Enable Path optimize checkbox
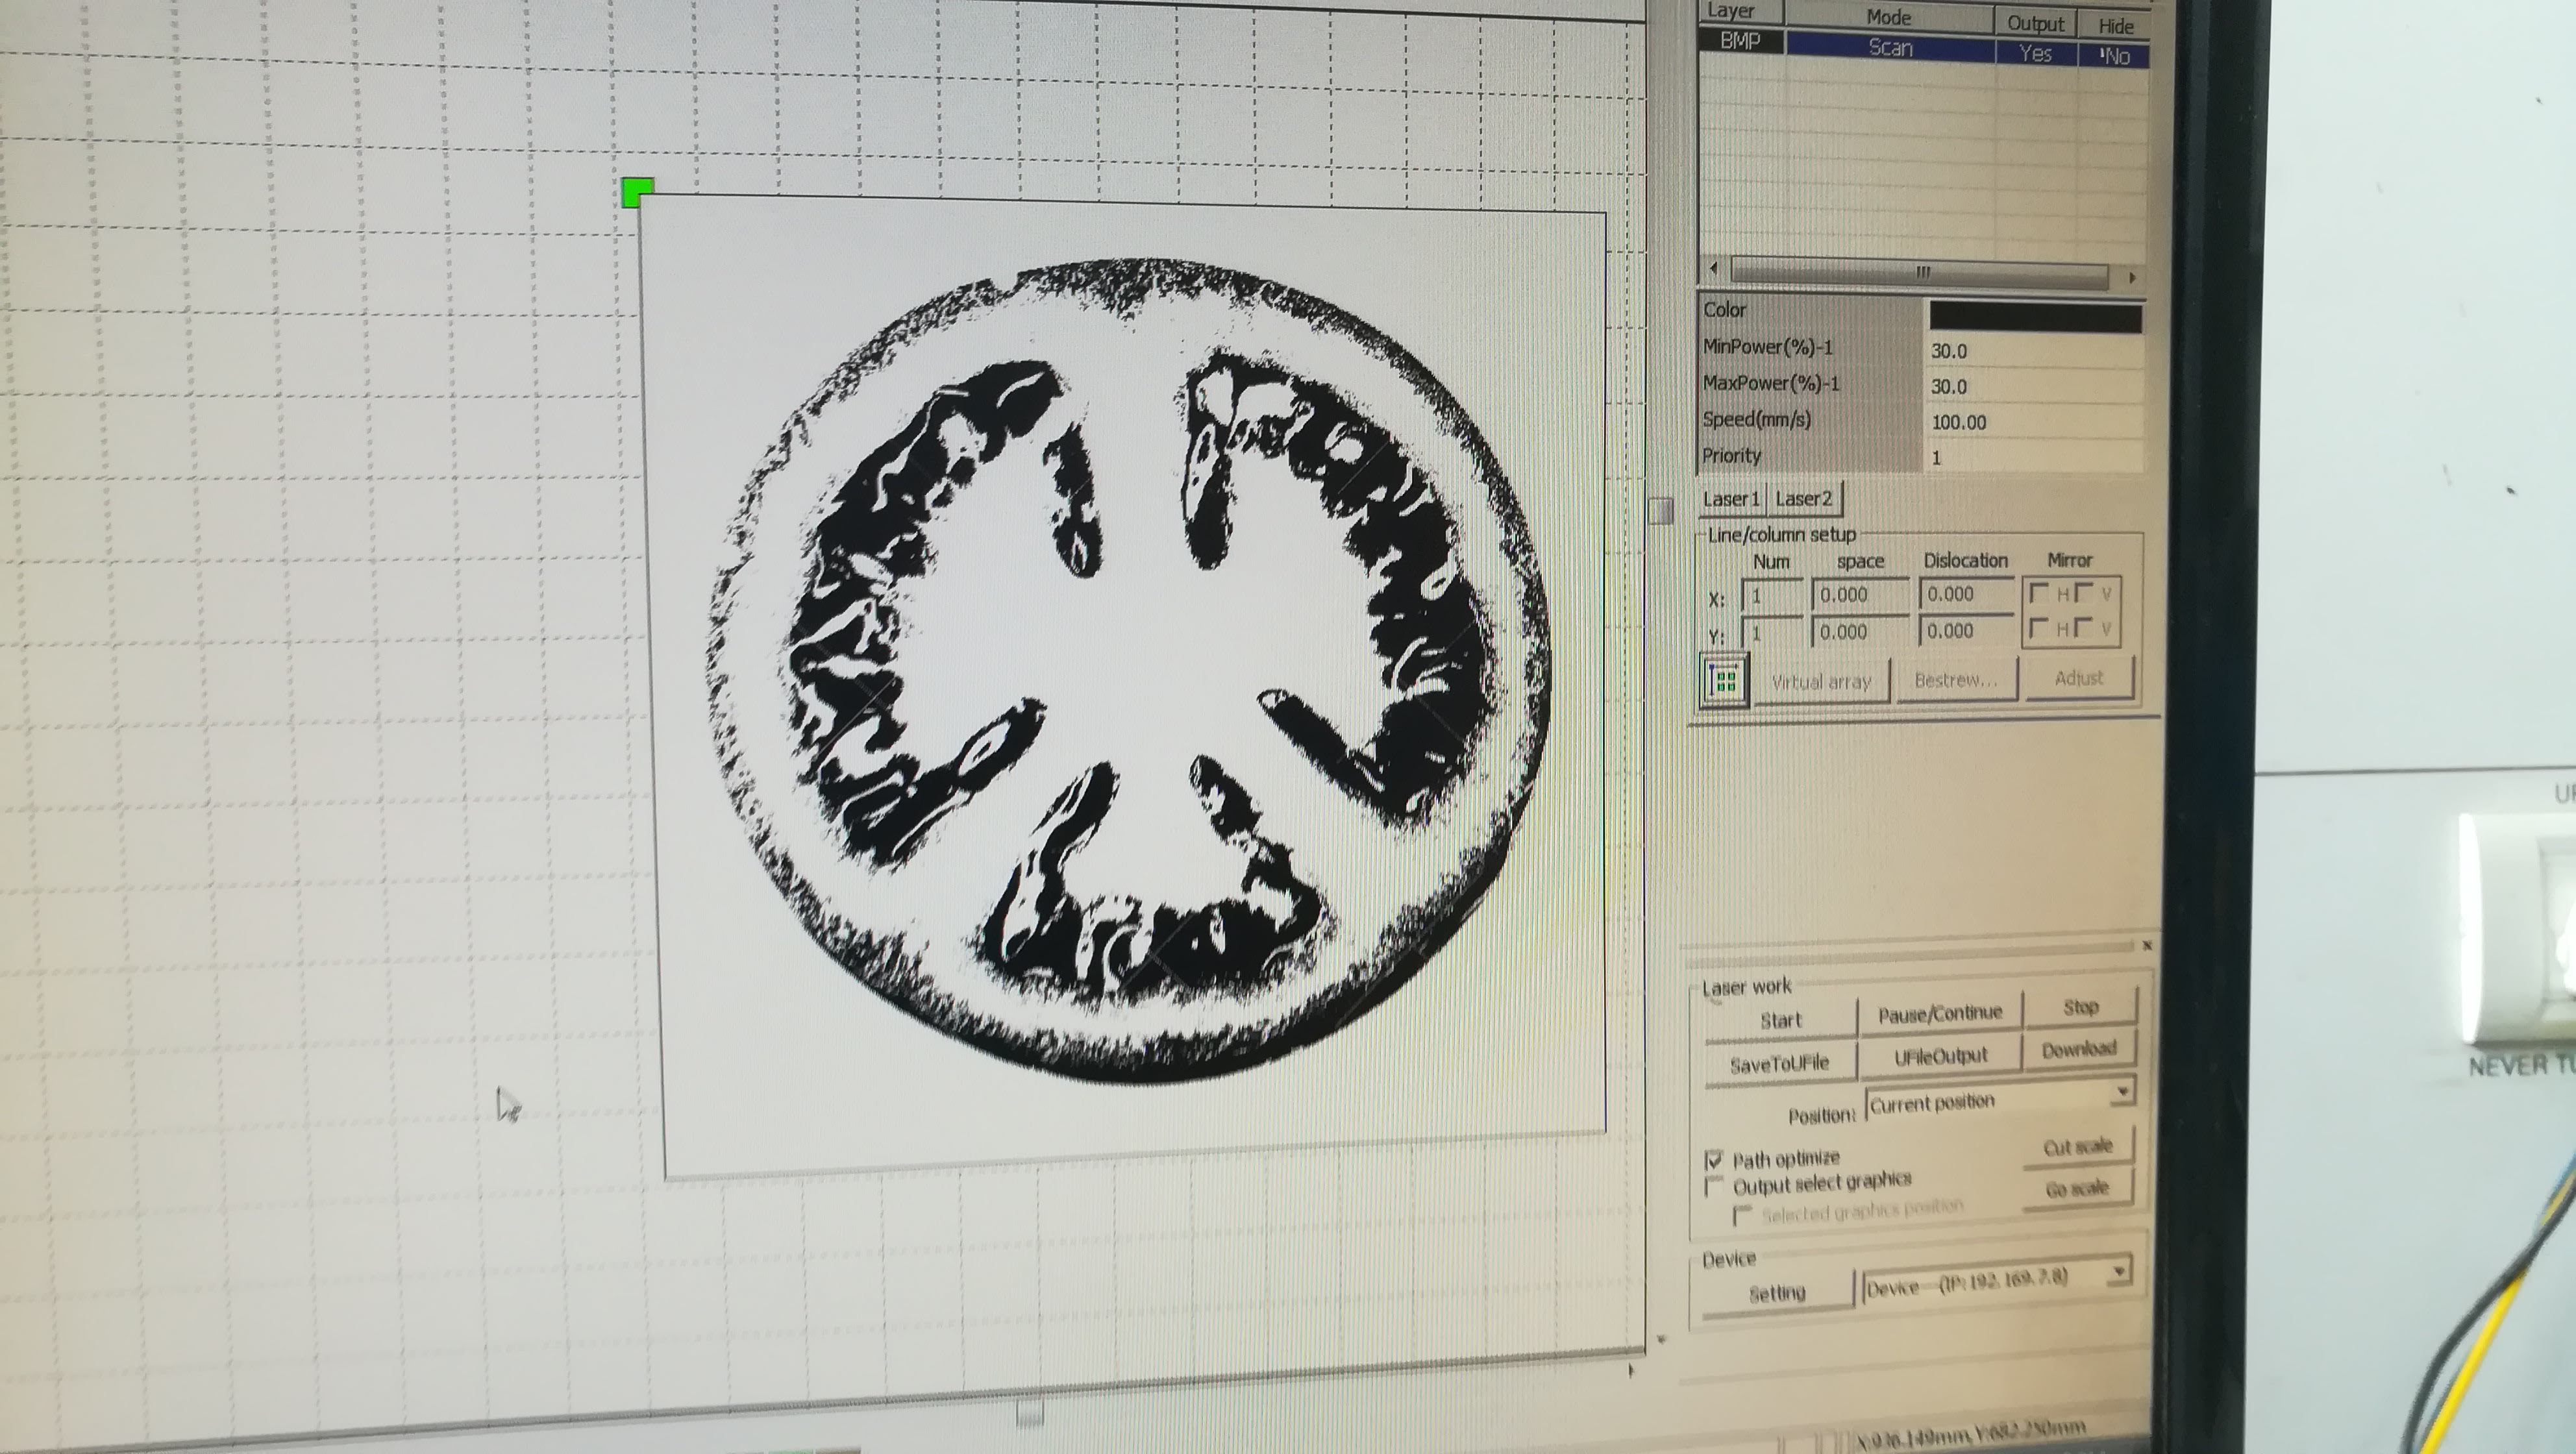Viewport: 2576px width, 1454px height. (x=1714, y=1160)
